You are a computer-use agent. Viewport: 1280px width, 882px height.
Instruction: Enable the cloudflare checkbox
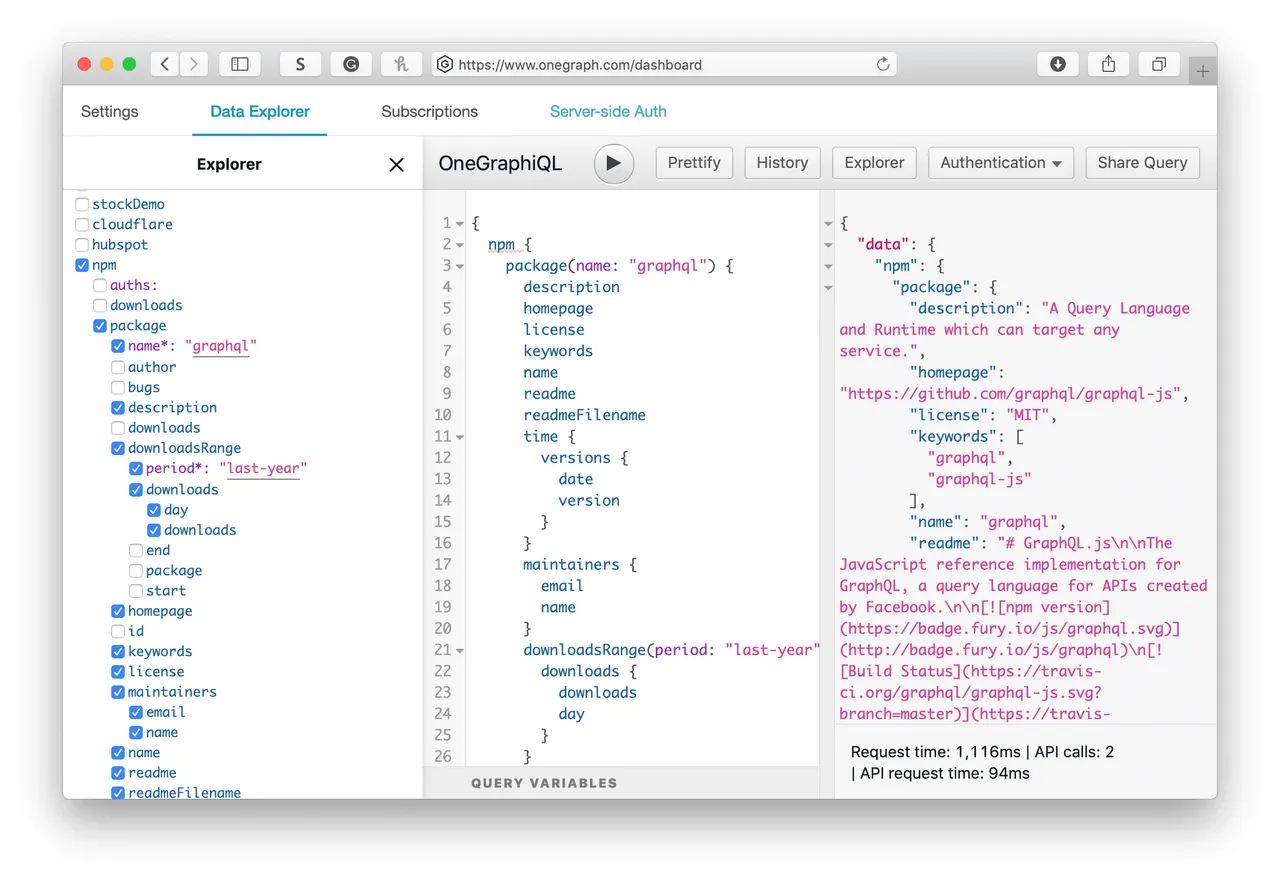(82, 224)
